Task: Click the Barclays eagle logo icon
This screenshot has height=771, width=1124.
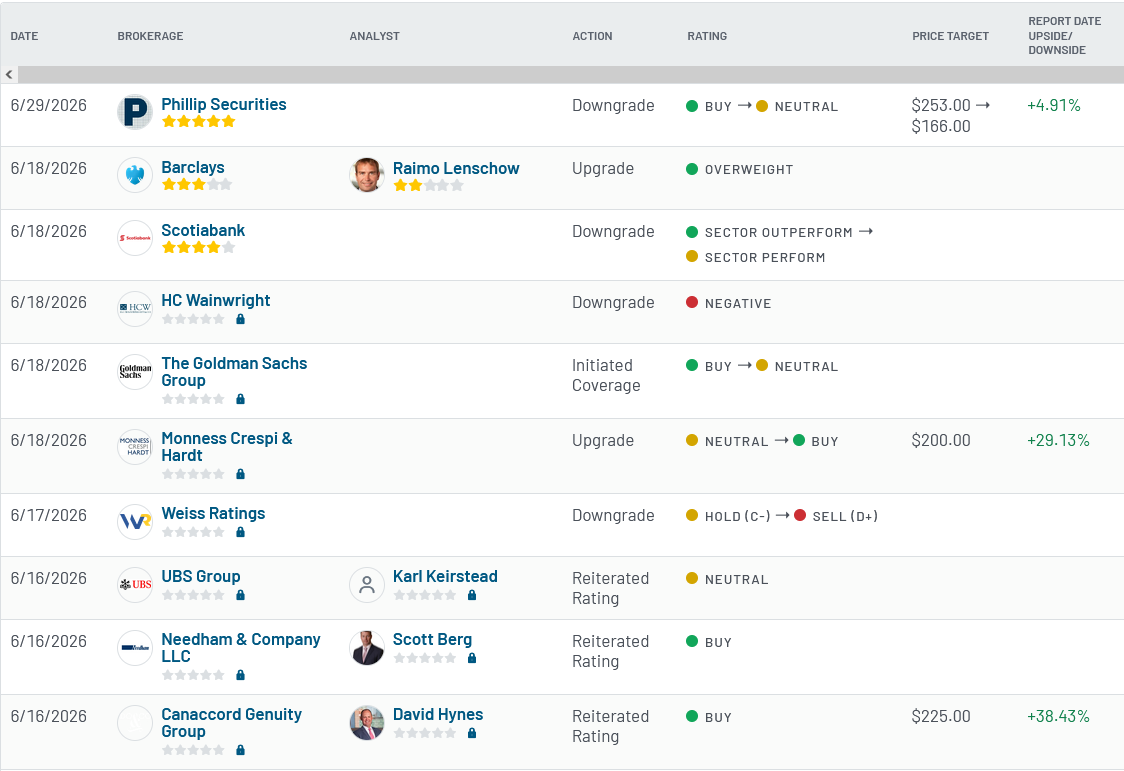Action: coord(135,176)
